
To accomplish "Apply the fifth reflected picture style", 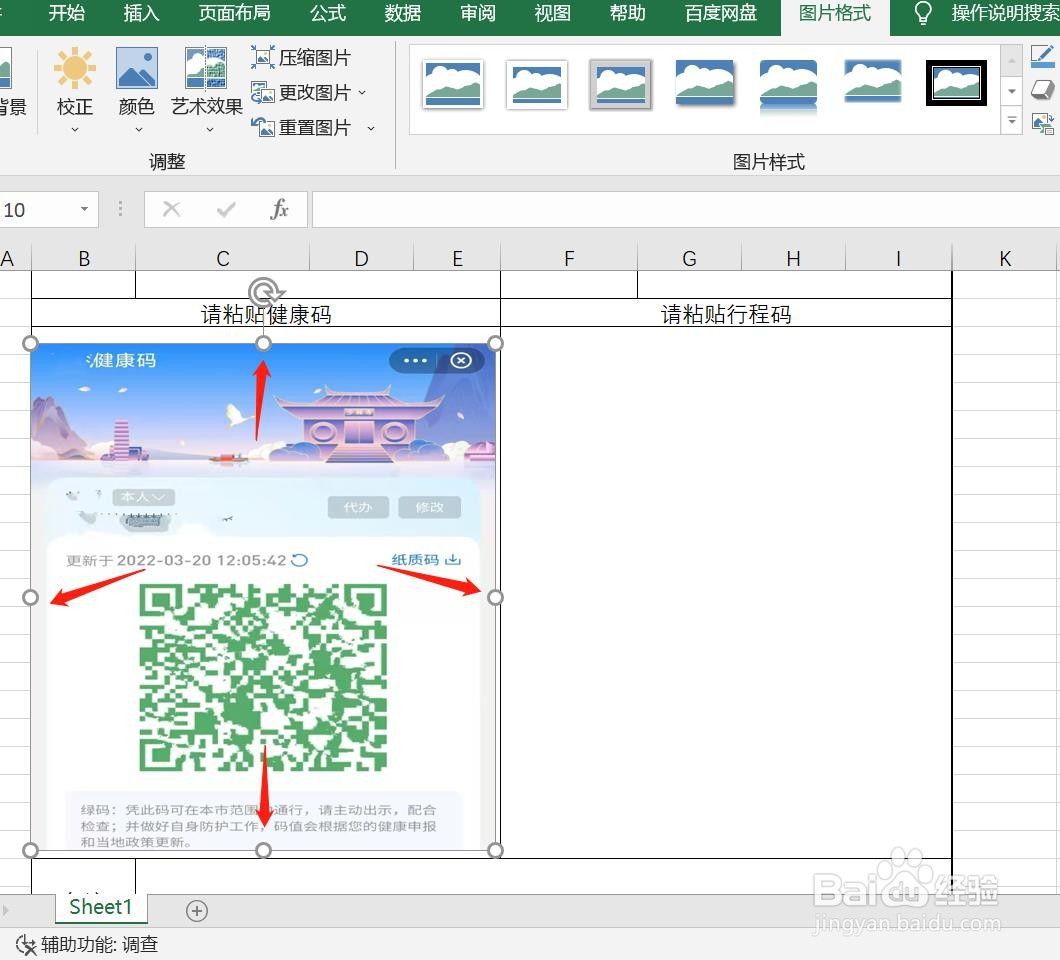I will click(788, 86).
